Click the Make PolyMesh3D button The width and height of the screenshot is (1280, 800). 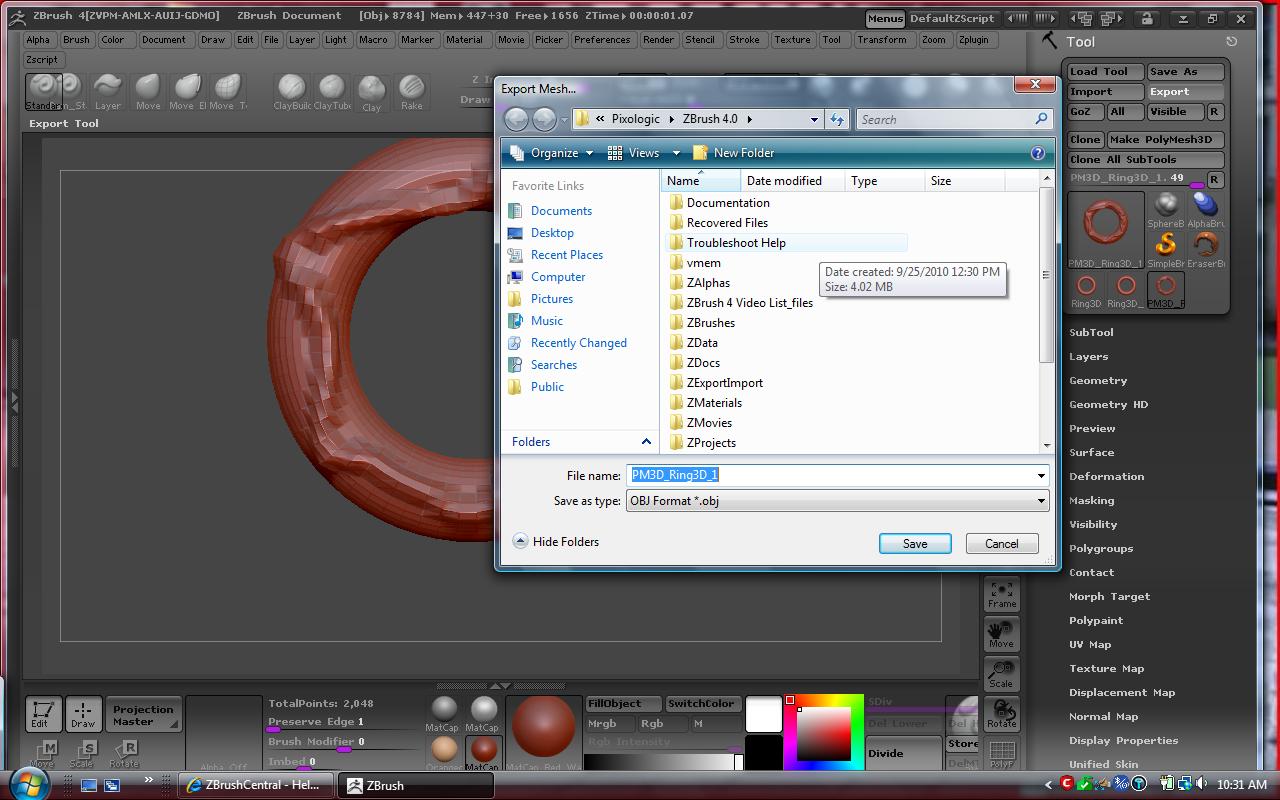[1165, 140]
